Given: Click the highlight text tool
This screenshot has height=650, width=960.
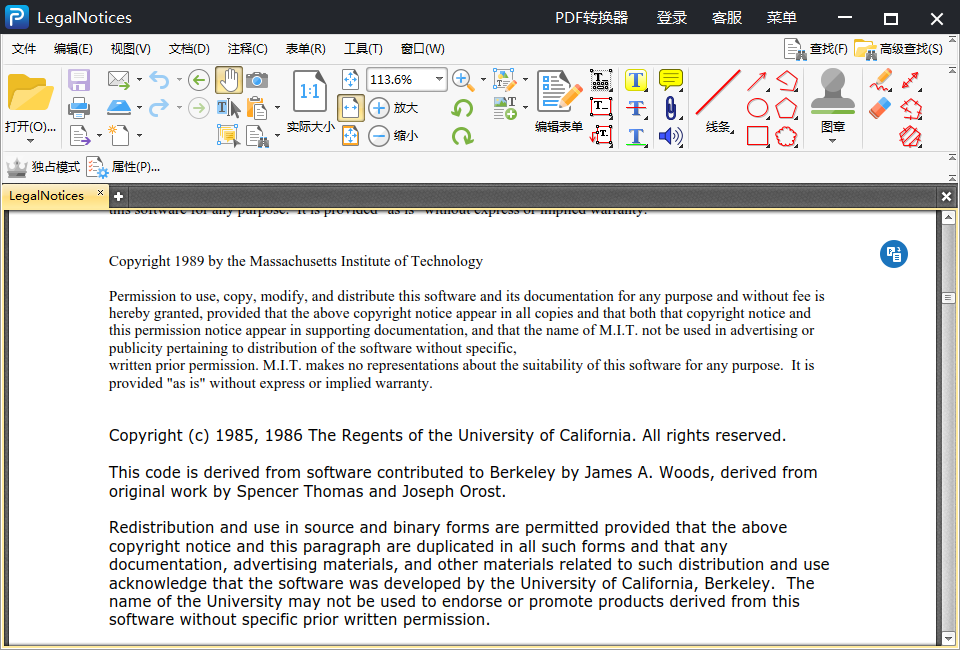Looking at the screenshot, I should [x=636, y=80].
